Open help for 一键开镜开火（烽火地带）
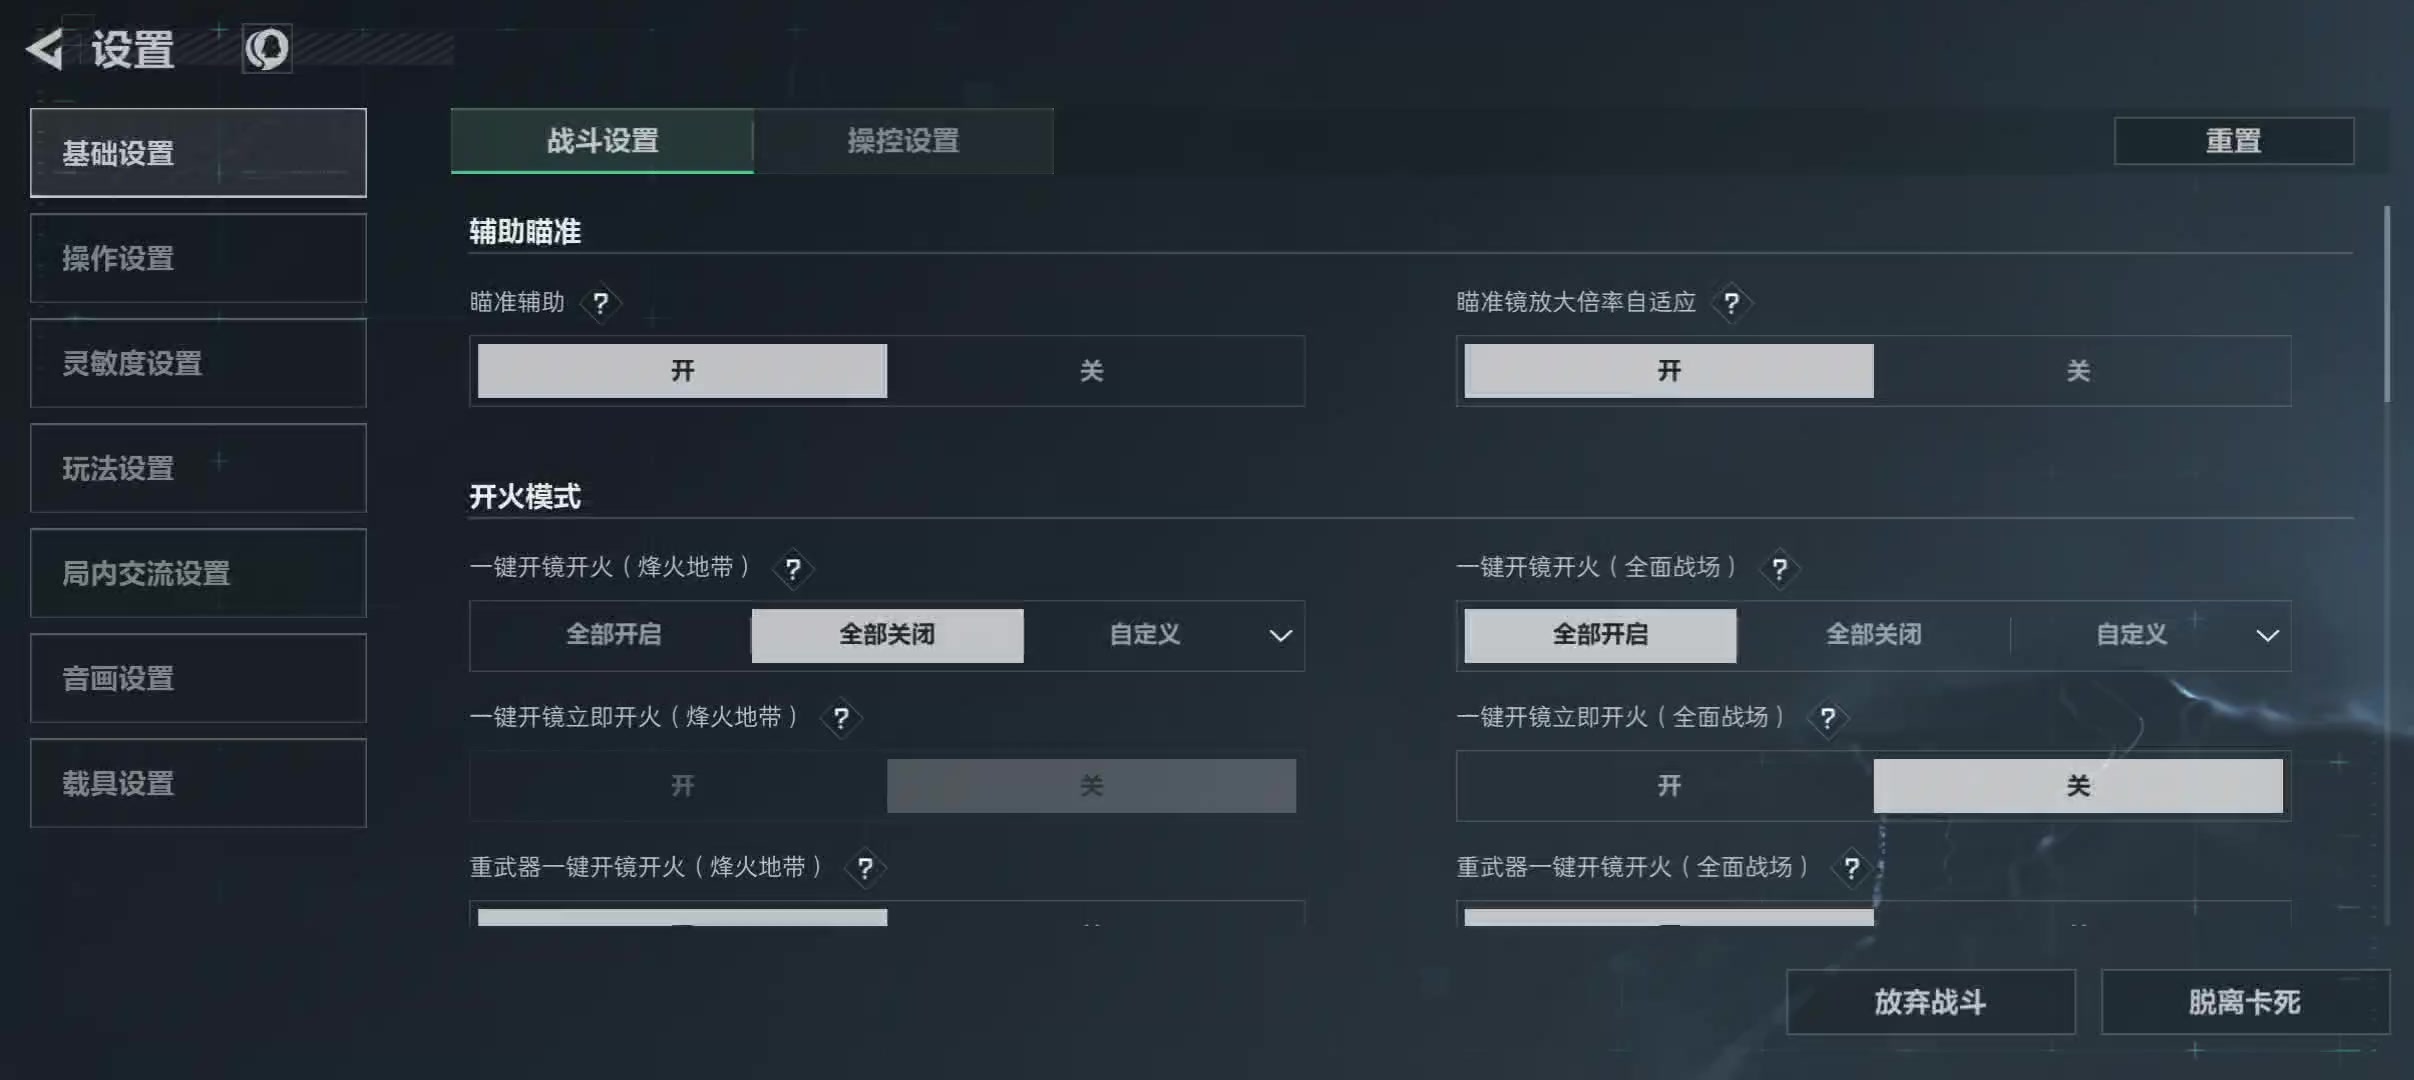Viewport: 2414px width, 1080px height. (793, 569)
